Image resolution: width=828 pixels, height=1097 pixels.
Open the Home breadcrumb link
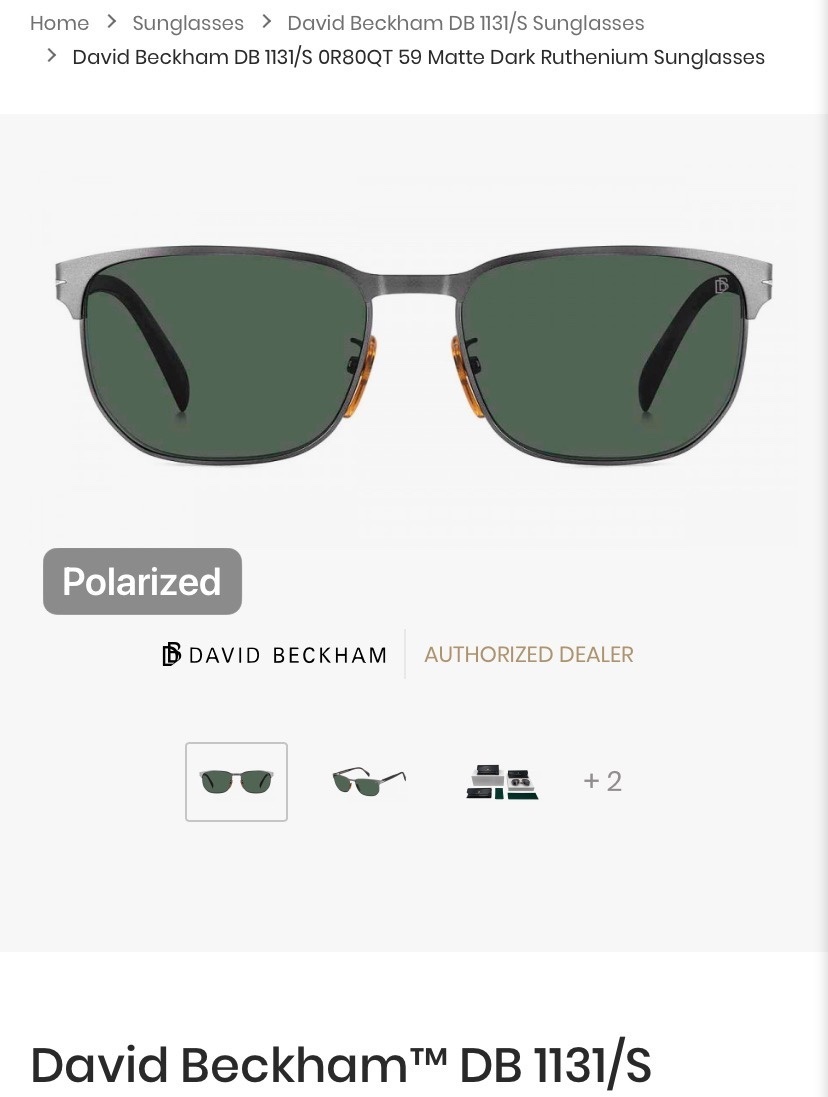coord(59,23)
